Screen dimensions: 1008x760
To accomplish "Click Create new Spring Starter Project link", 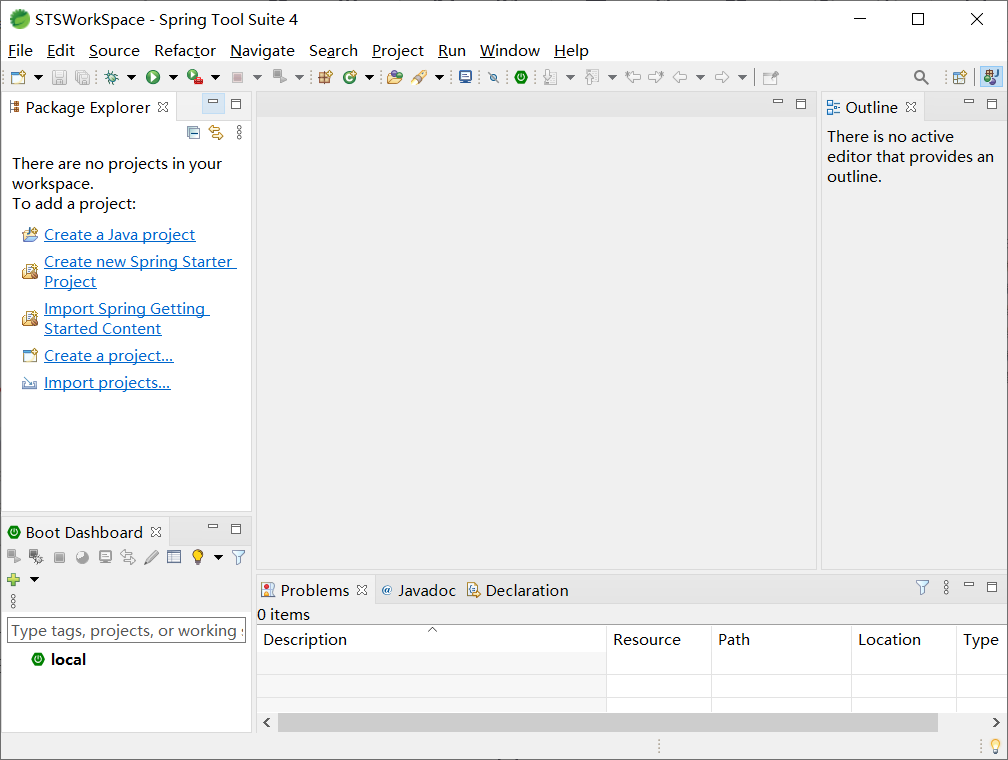I will coord(140,271).
